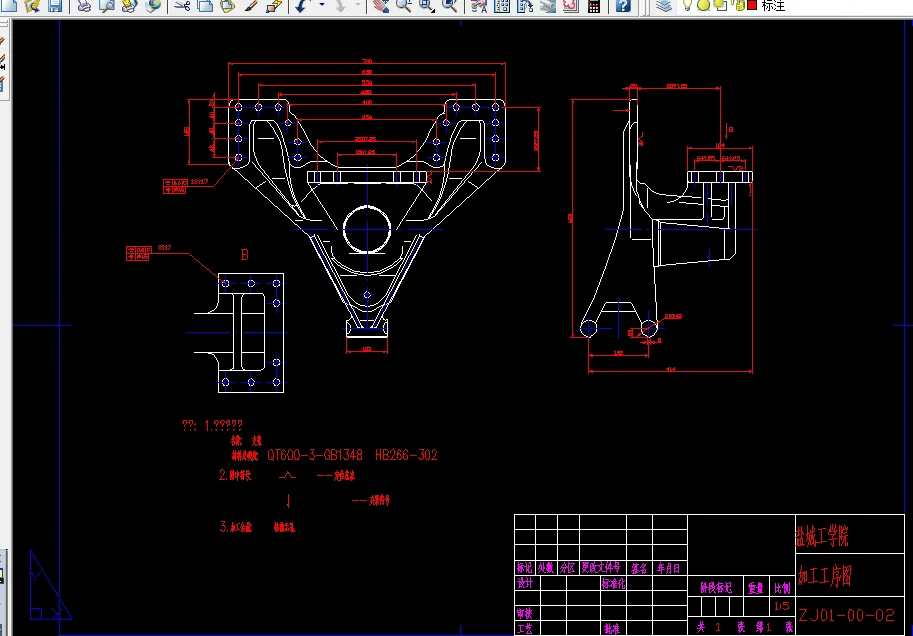The width and height of the screenshot is (913, 636).
Task: Click the 比例 header cell
Action: click(x=782, y=588)
